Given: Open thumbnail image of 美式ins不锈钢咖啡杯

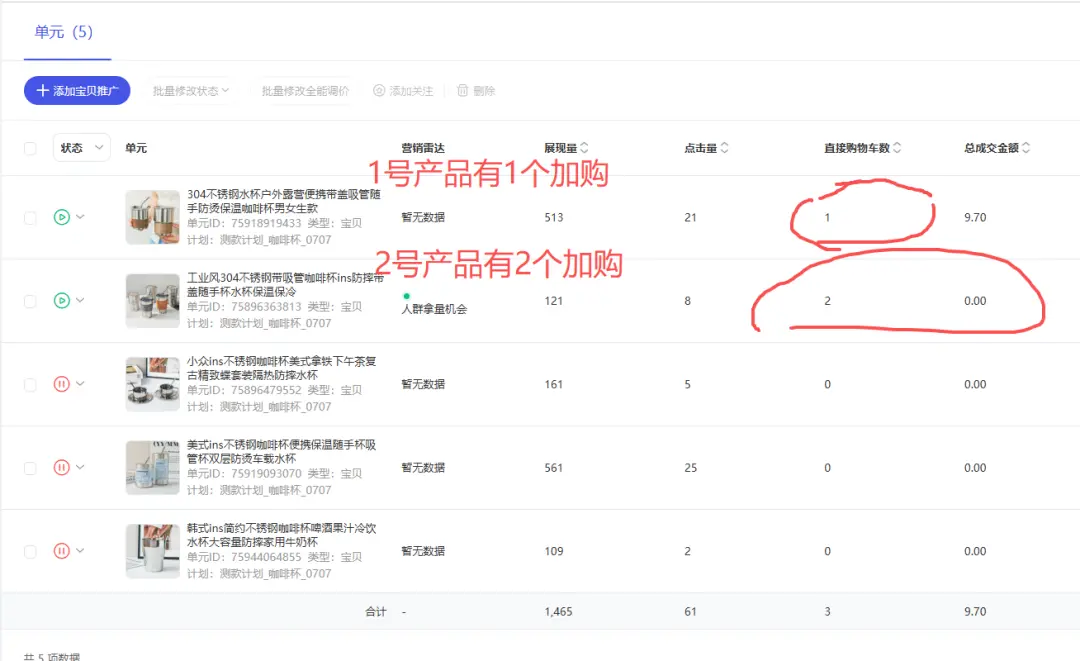Looking at the screenshot, I should 152,468.
